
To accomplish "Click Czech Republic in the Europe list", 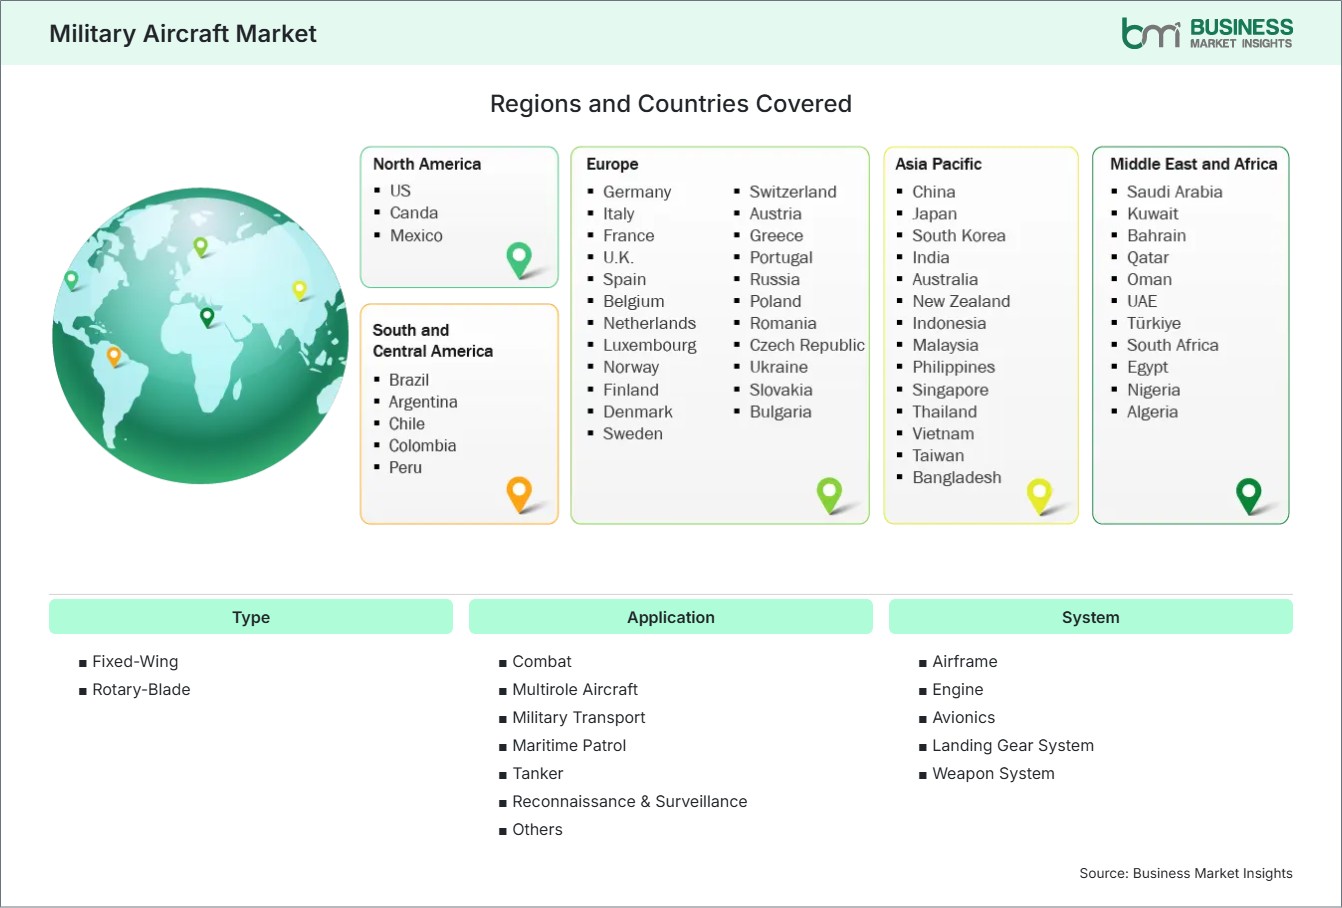I will tap(807, 346).
